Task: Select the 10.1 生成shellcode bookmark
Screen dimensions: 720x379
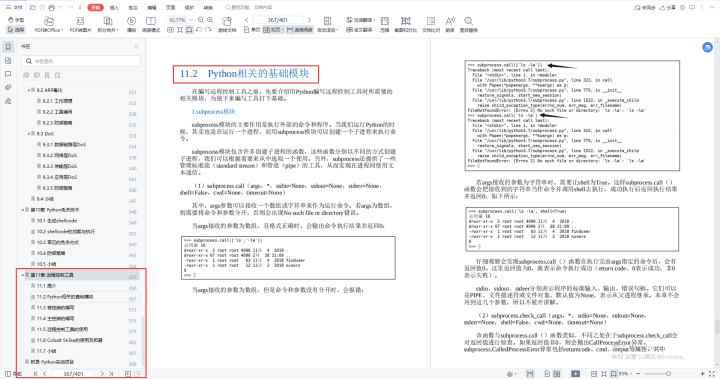Action: coord(56,221)
